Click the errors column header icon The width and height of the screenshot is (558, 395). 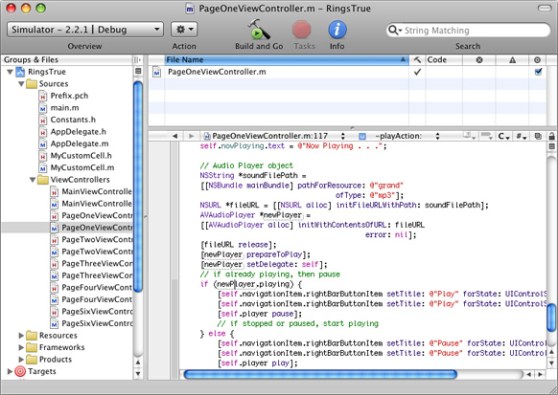tap(479, 60)
